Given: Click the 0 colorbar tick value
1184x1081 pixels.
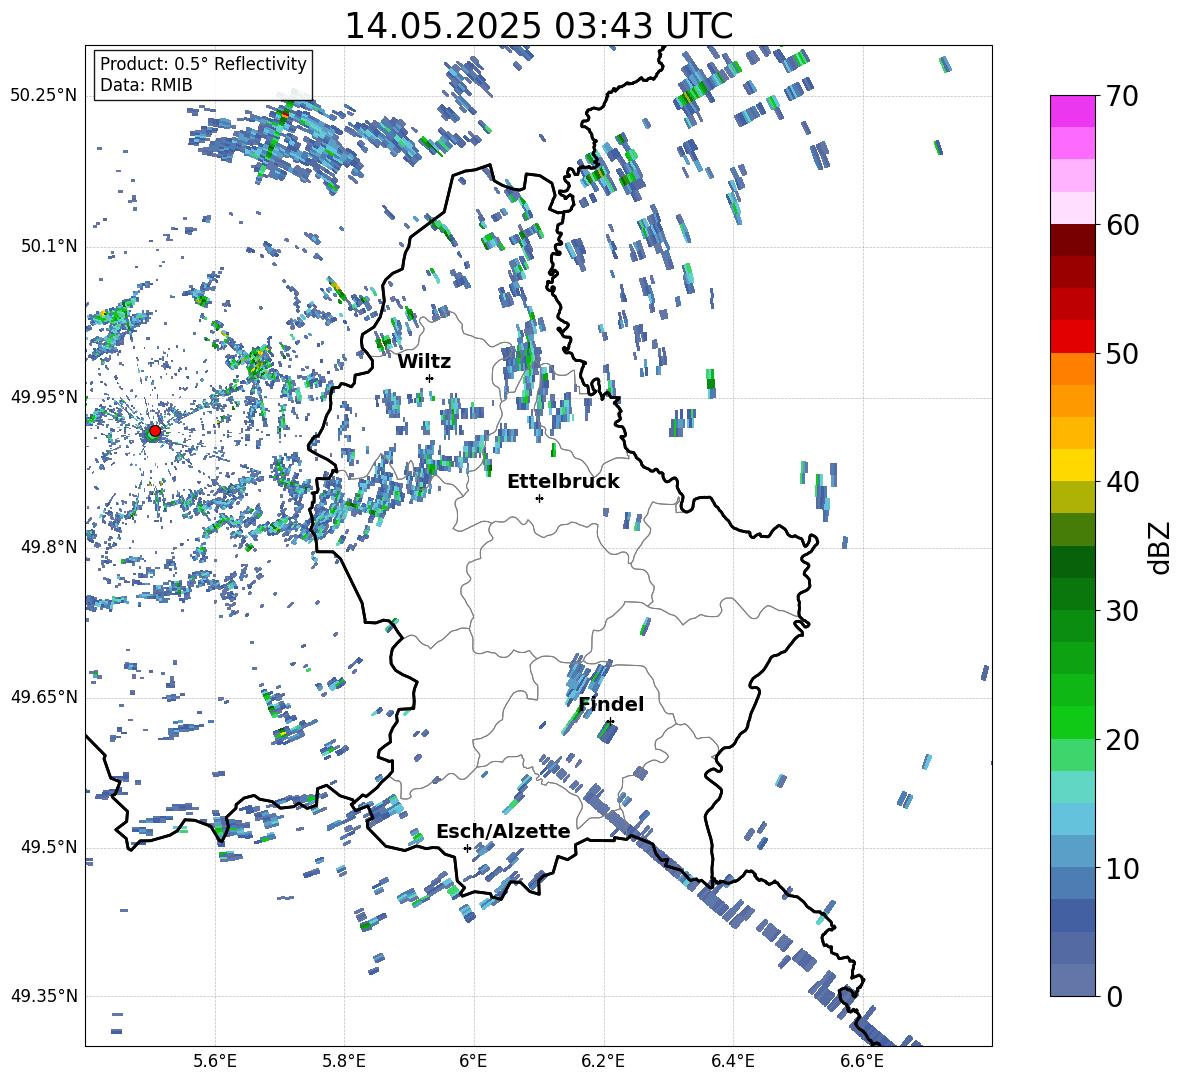Looking at the screenshot, I should [x=1114, y=997].
